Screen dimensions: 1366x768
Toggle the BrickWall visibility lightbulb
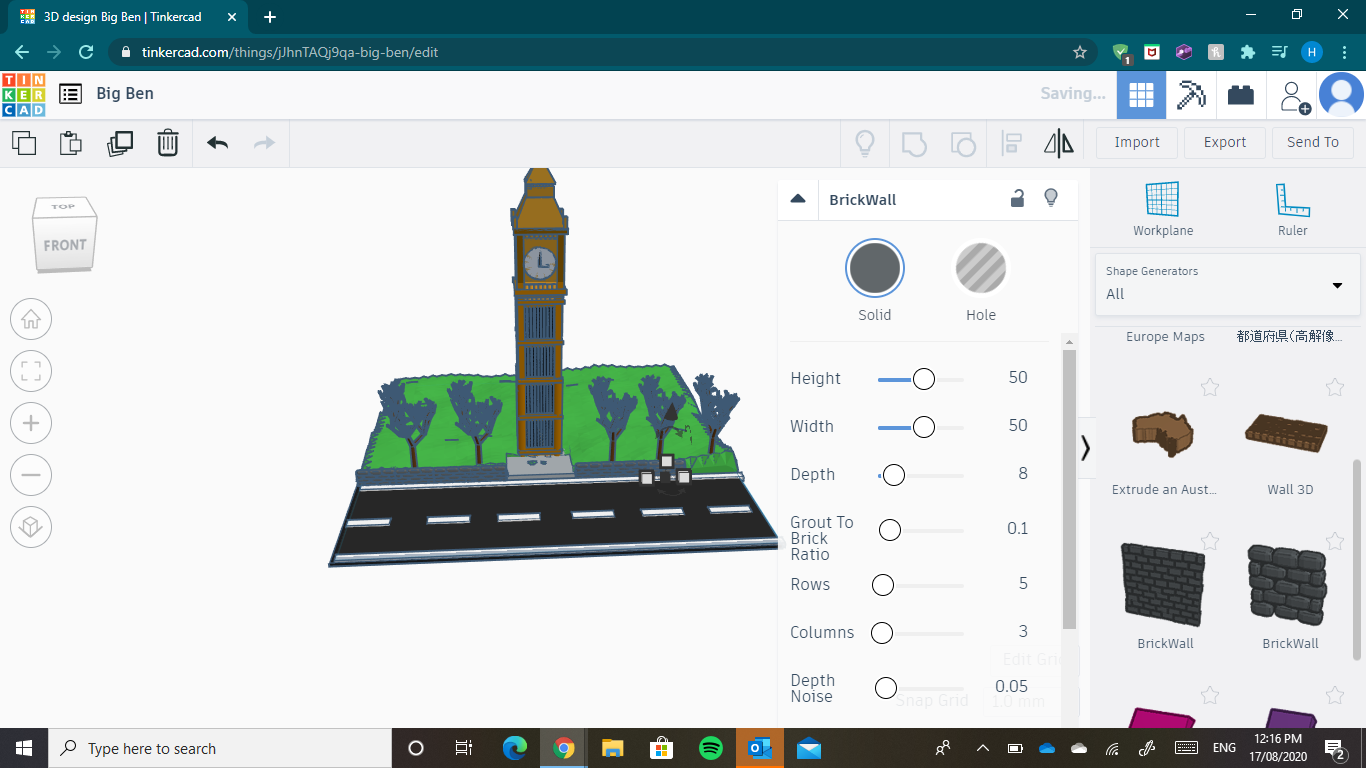point(1051,198)
